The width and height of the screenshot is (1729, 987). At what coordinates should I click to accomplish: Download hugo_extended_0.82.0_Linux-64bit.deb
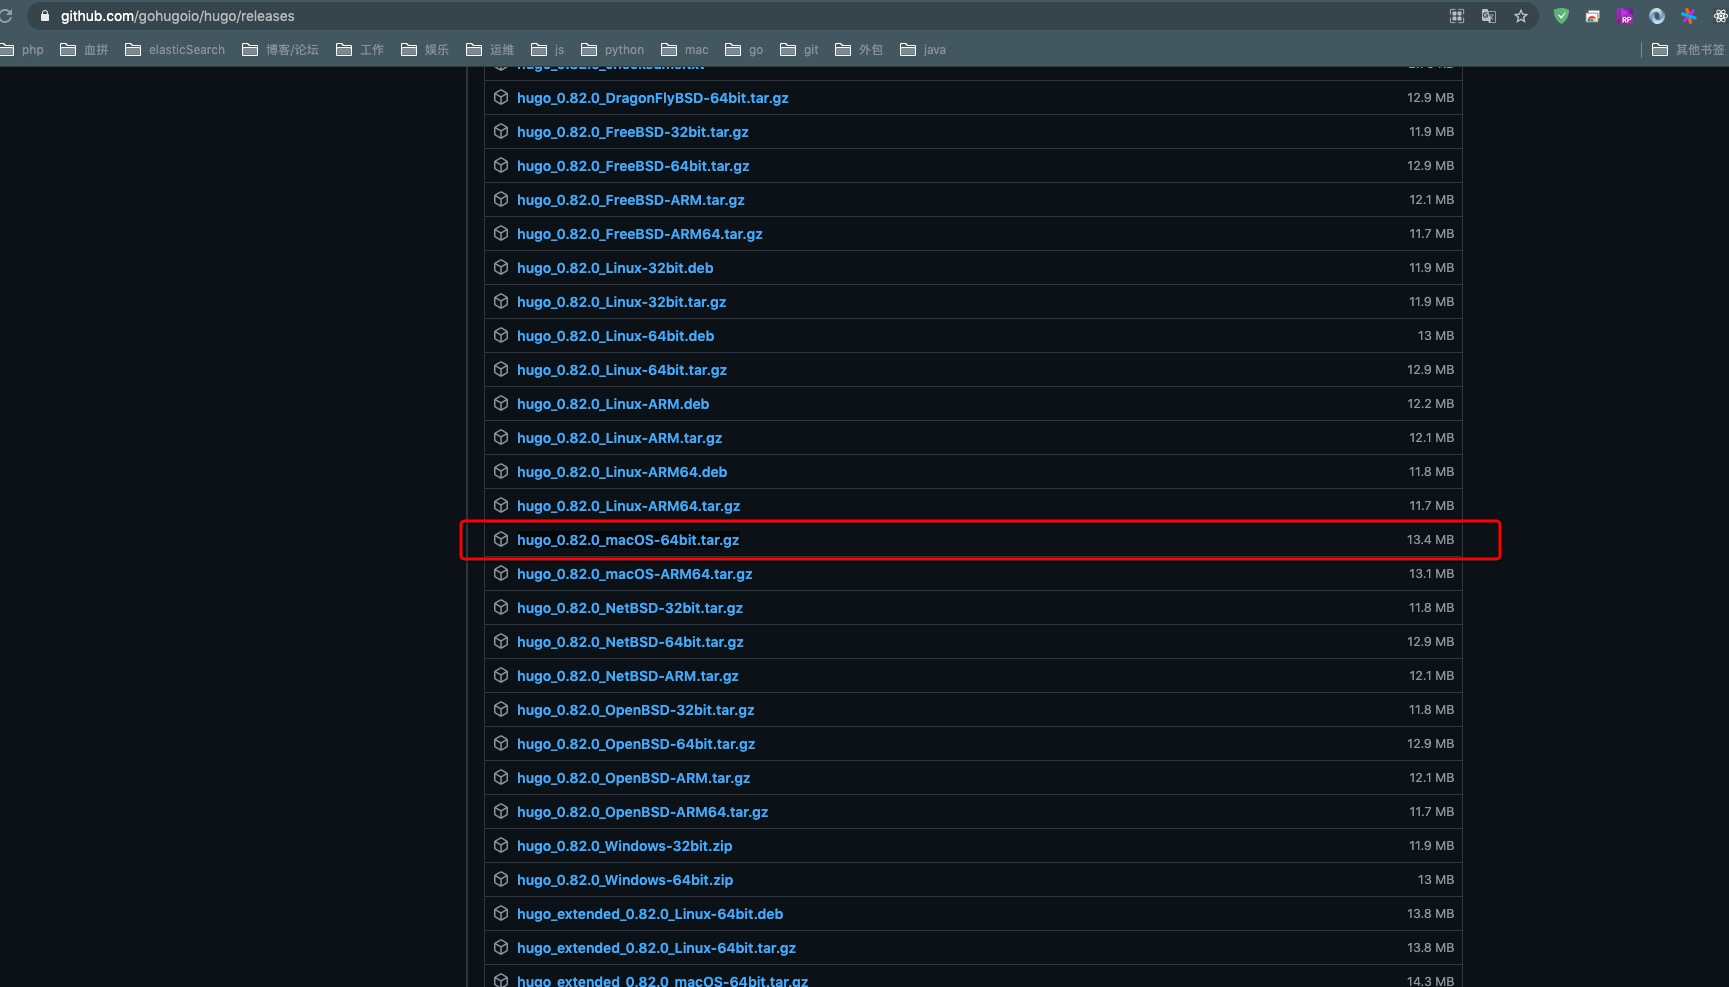point(650,914)
